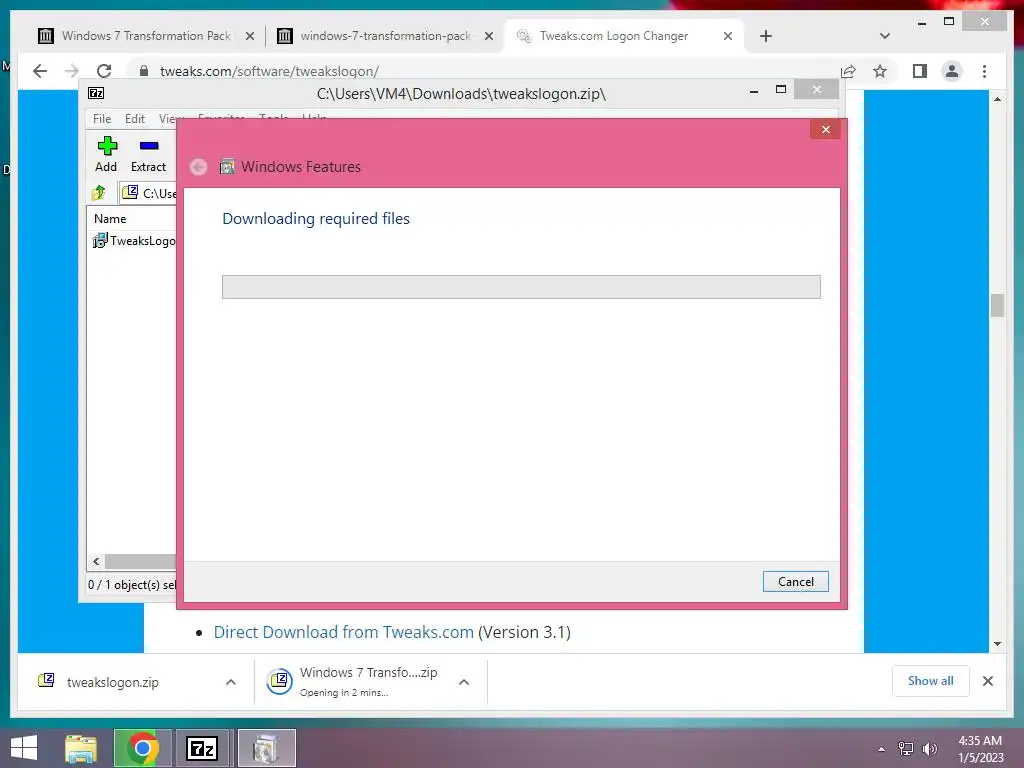Click Windows Features taskbar icon
The width and height of the screenshot is (1024, 768).
(x=266, y=748)
